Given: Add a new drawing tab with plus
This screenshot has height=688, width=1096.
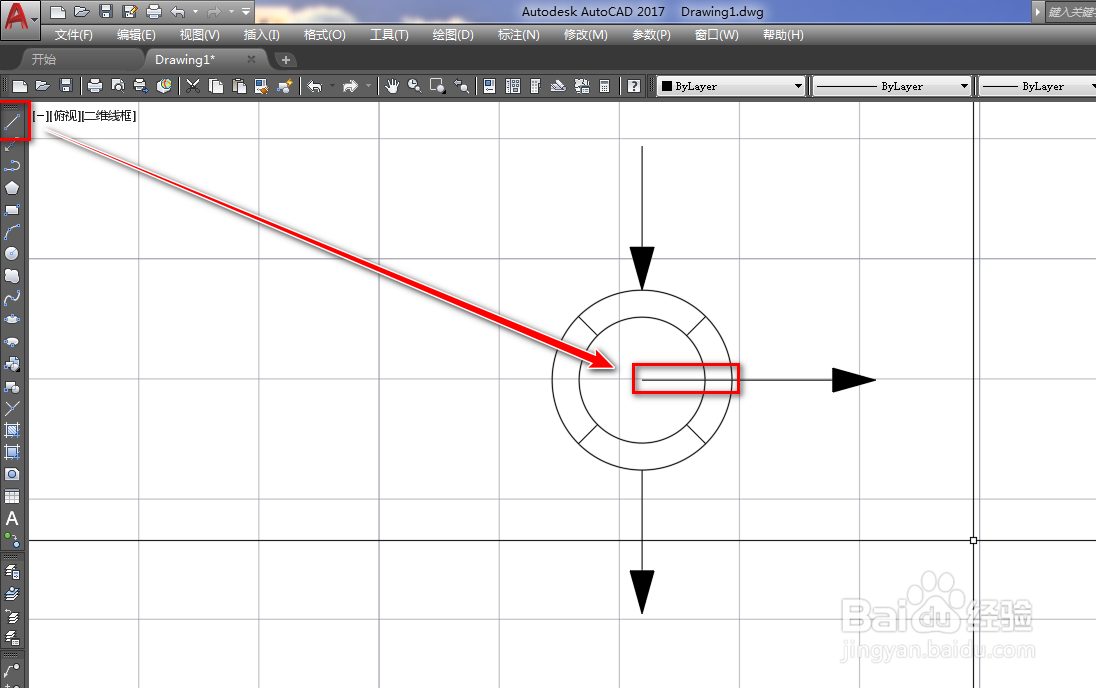Looking at the screenshot, I should coord(285,60).
